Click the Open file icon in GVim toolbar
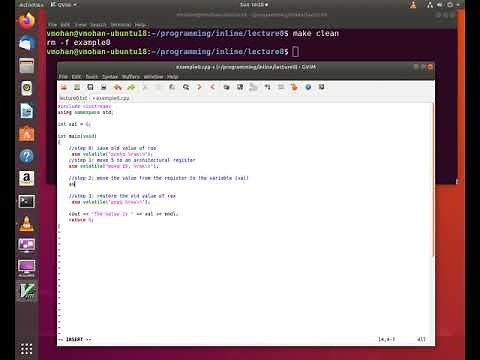Image resolution: width=480 pixels, height=360 pixels. click(x=64, y=87)
